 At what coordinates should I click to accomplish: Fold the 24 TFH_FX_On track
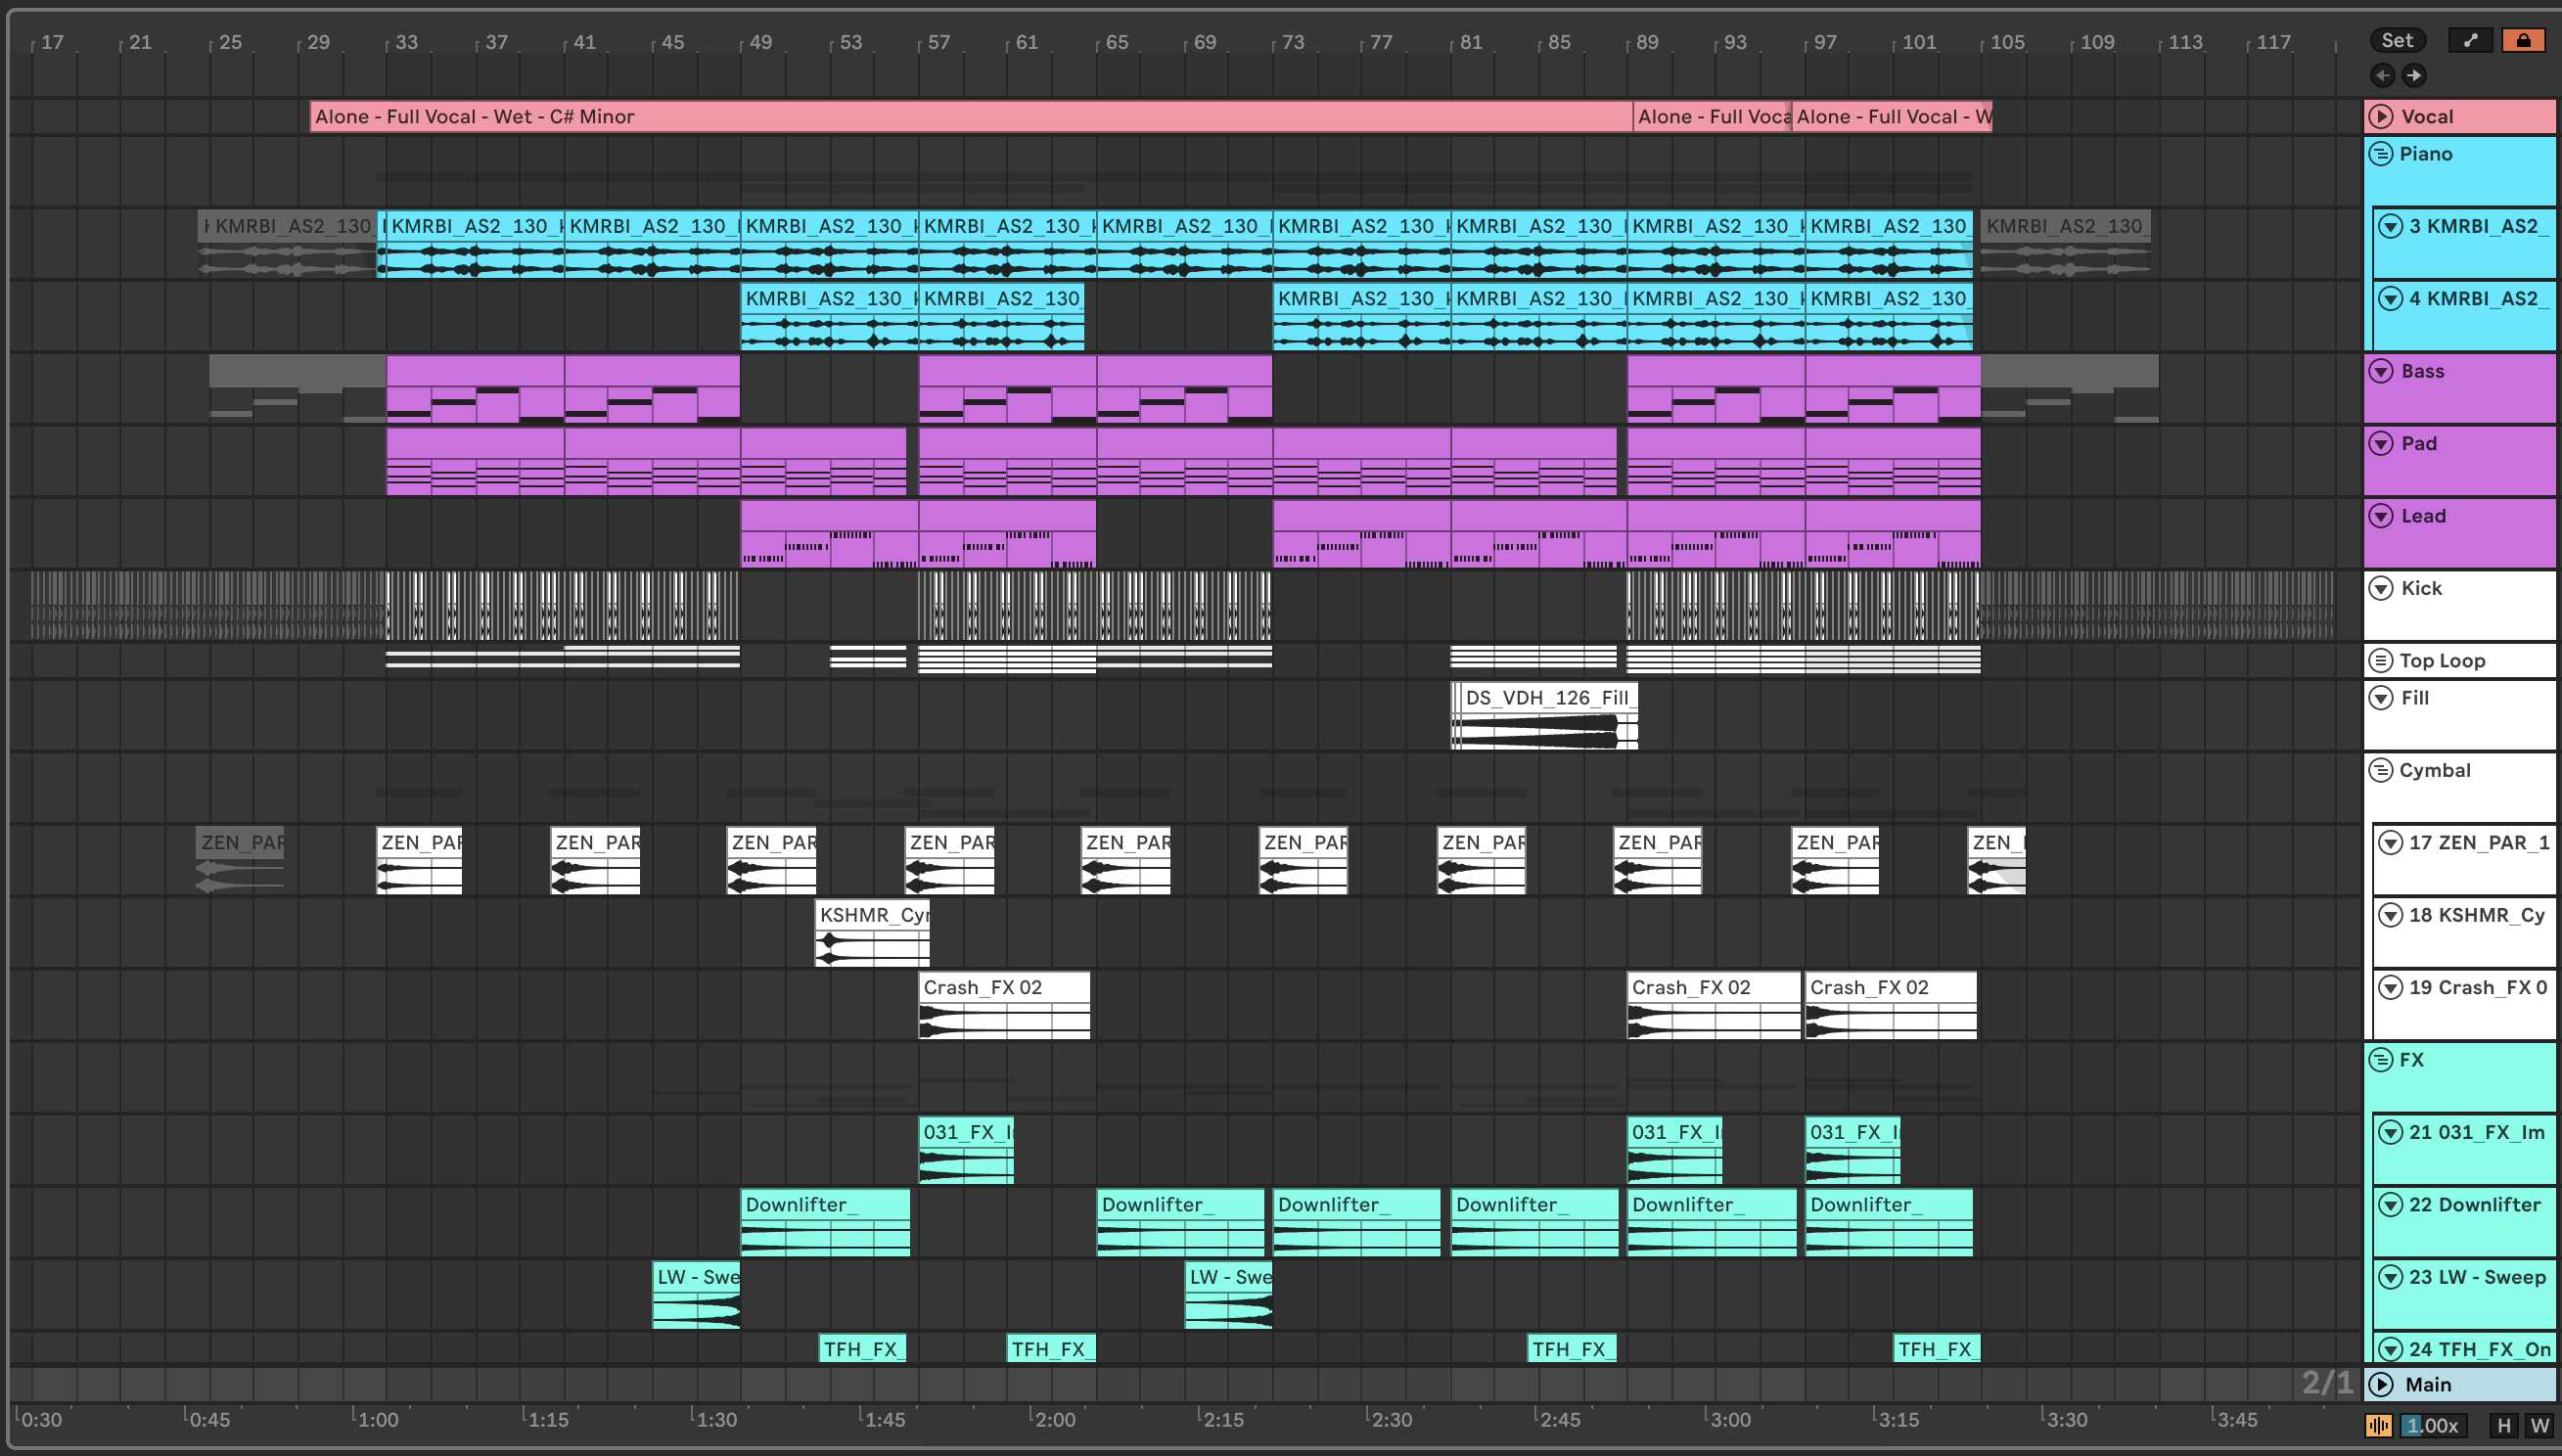point(2390,1349)
